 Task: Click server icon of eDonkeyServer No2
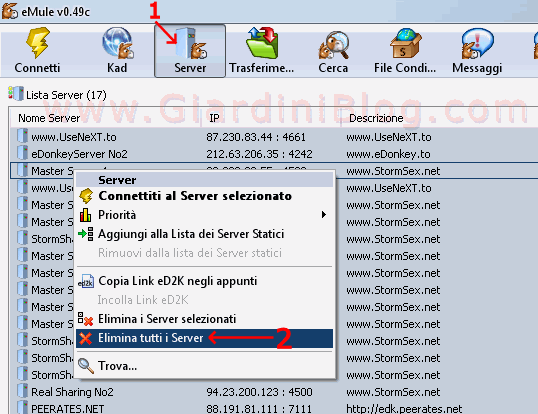(22, 153)
